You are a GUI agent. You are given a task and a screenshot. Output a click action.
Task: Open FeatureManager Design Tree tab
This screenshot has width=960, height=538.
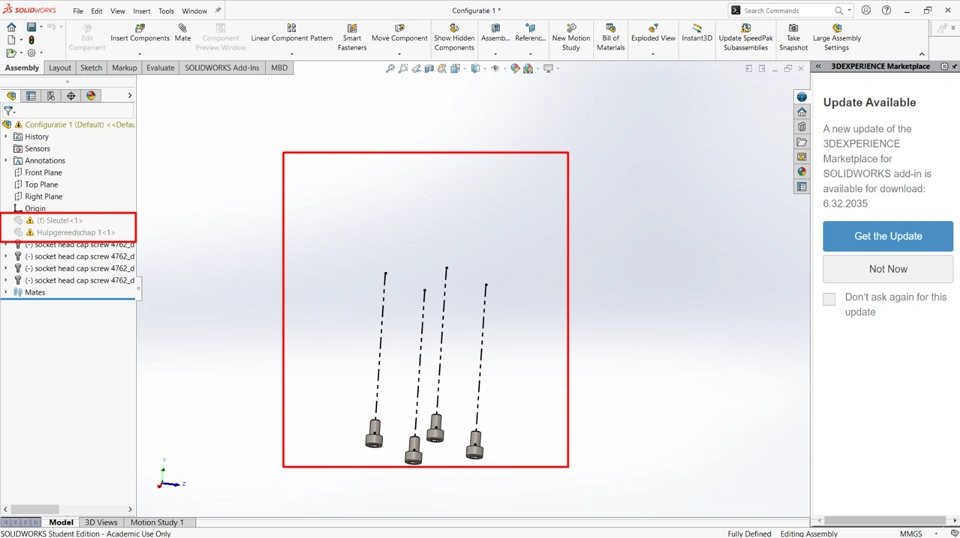(x=11, y=95)
